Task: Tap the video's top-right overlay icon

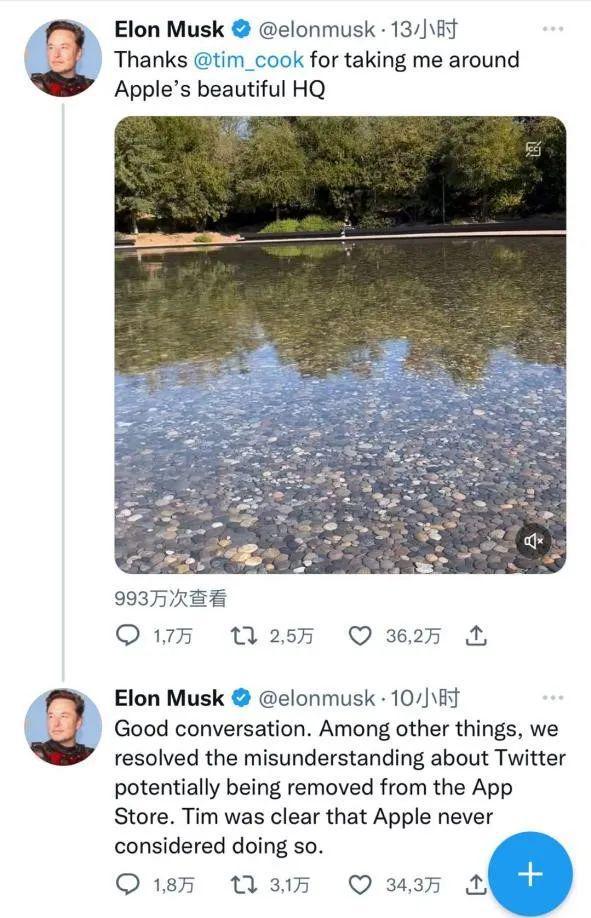Action: (533, 149)
